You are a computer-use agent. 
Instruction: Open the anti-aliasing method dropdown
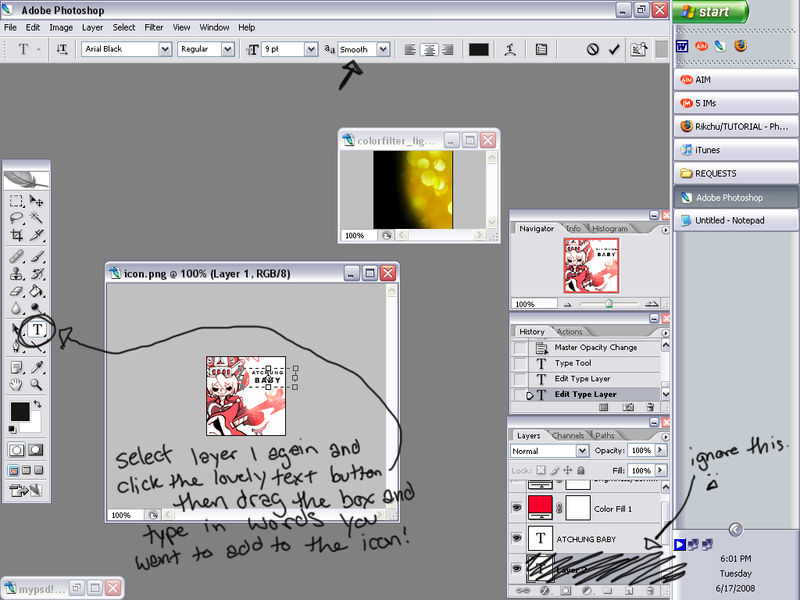[383, 49]
